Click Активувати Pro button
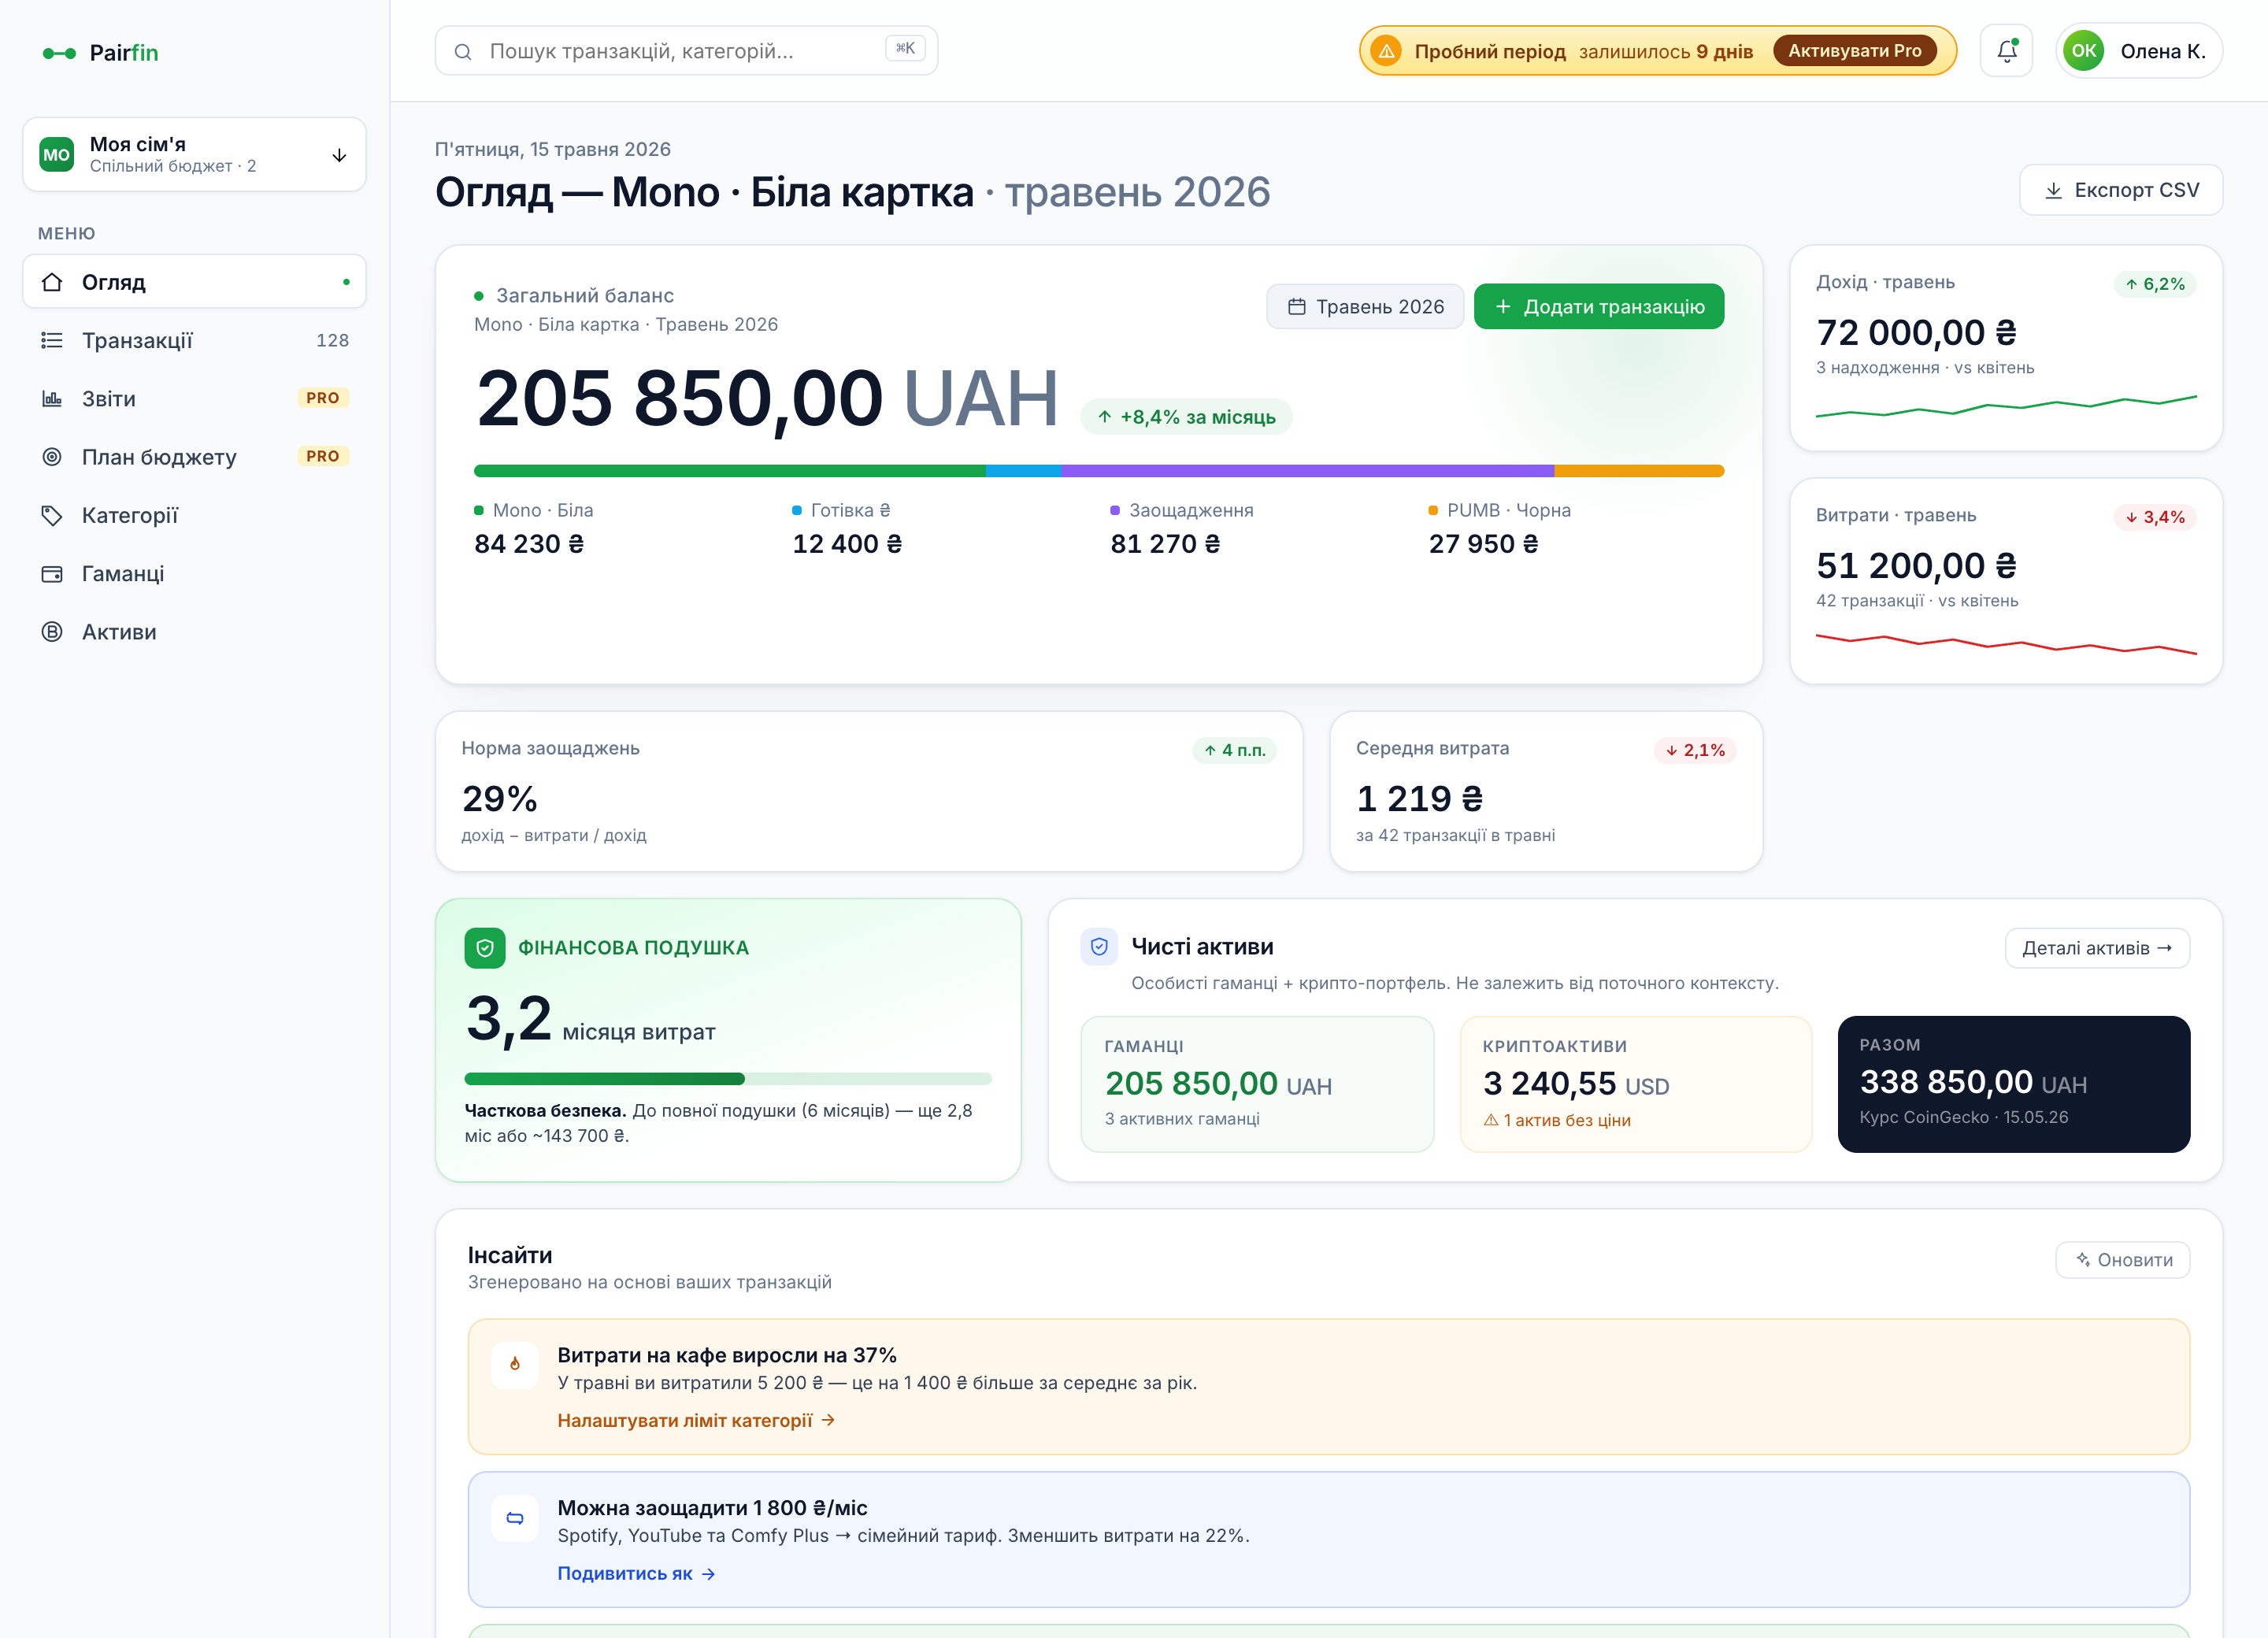The image size is (2268, 1638). pos(1855,51)
